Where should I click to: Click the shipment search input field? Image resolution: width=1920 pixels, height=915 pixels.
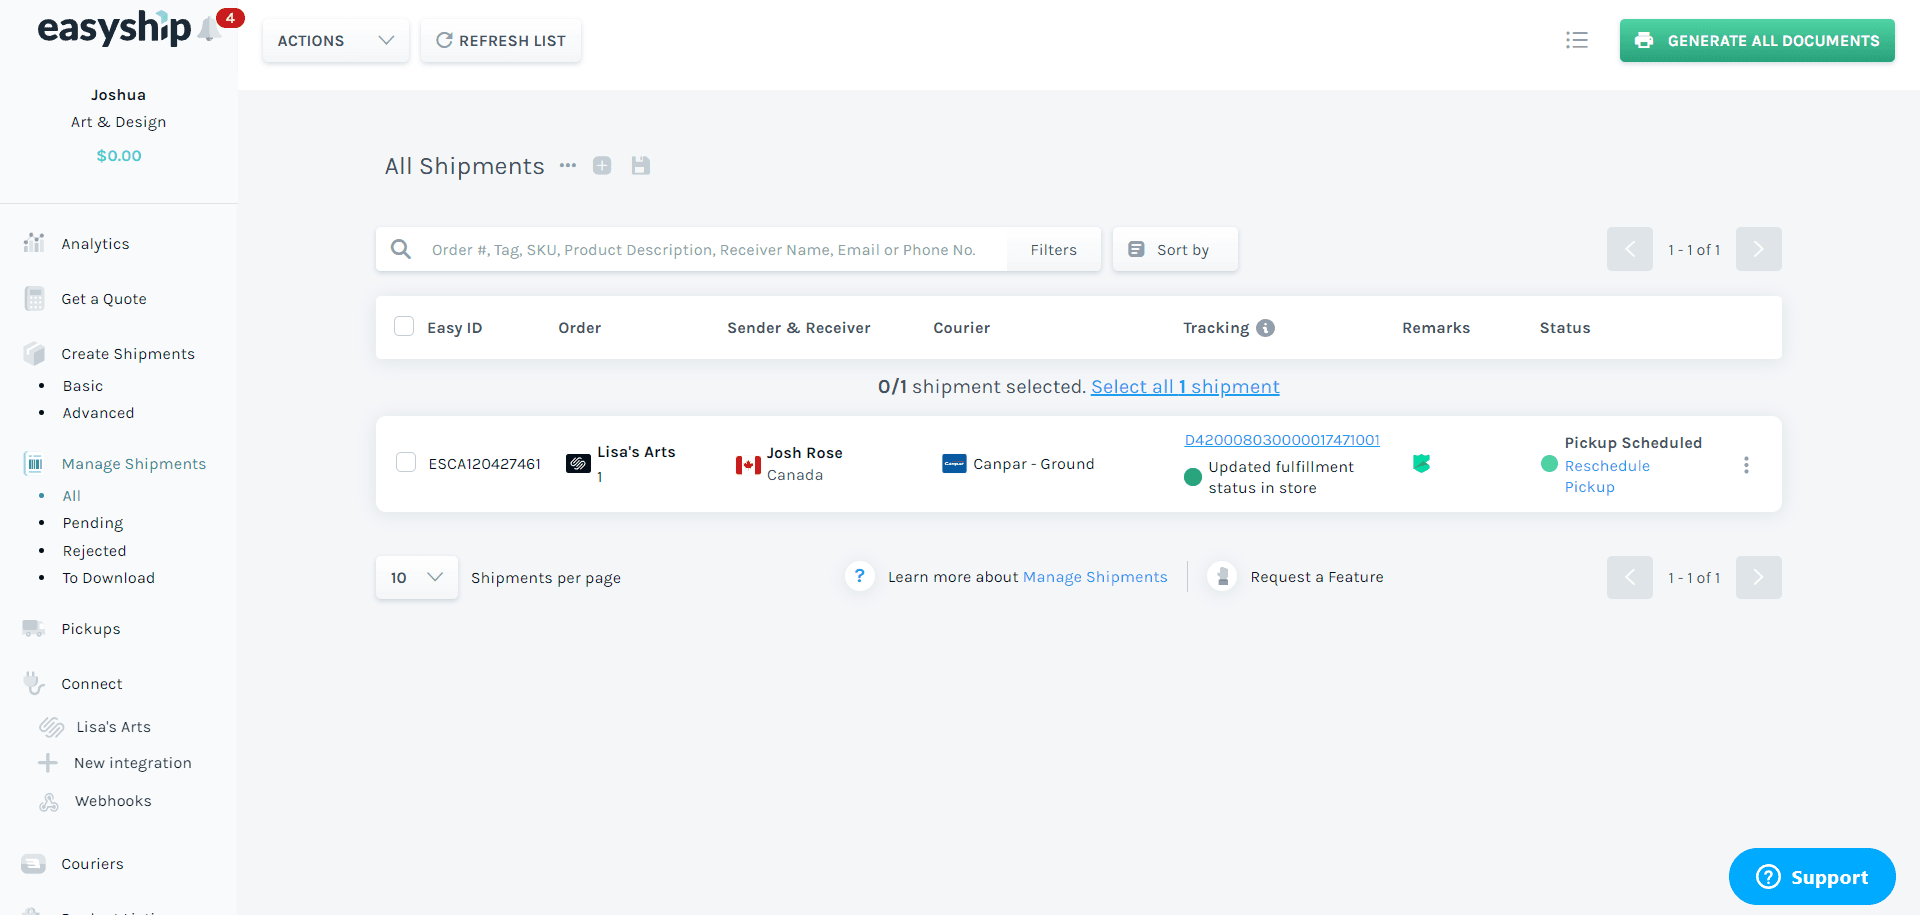pyautogui.click(x=704, y=250)
